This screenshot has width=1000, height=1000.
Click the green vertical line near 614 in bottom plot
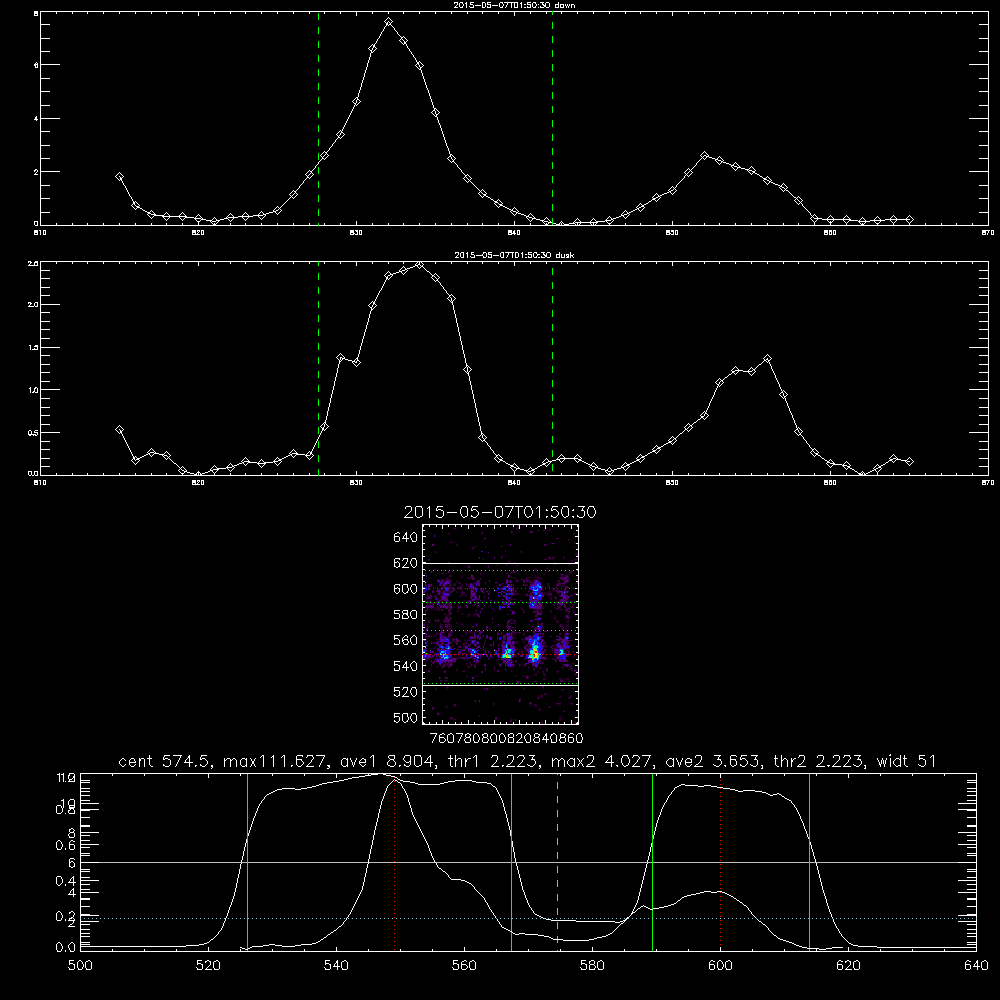click(x=809, y=861)
